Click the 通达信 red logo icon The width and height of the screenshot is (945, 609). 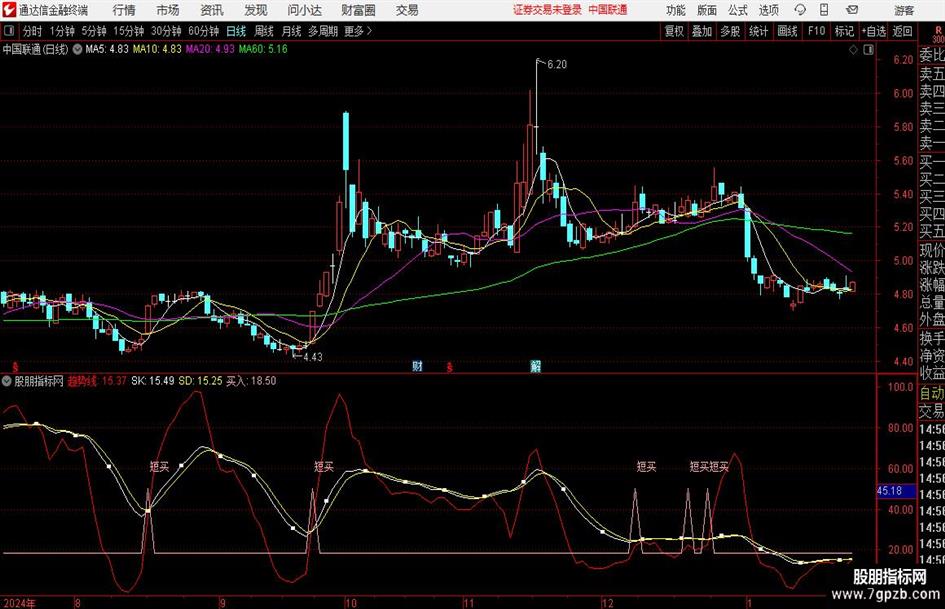(x=9, y=10)
